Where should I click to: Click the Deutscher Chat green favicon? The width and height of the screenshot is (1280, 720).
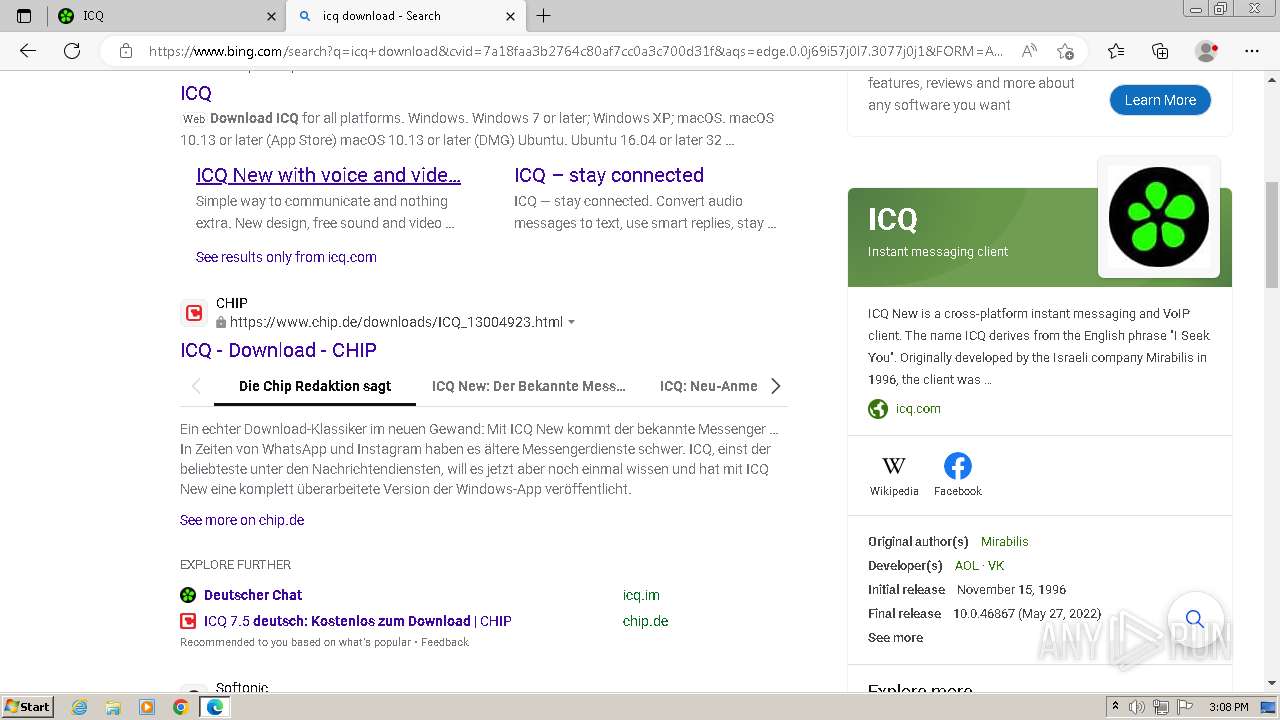point(188,595)
